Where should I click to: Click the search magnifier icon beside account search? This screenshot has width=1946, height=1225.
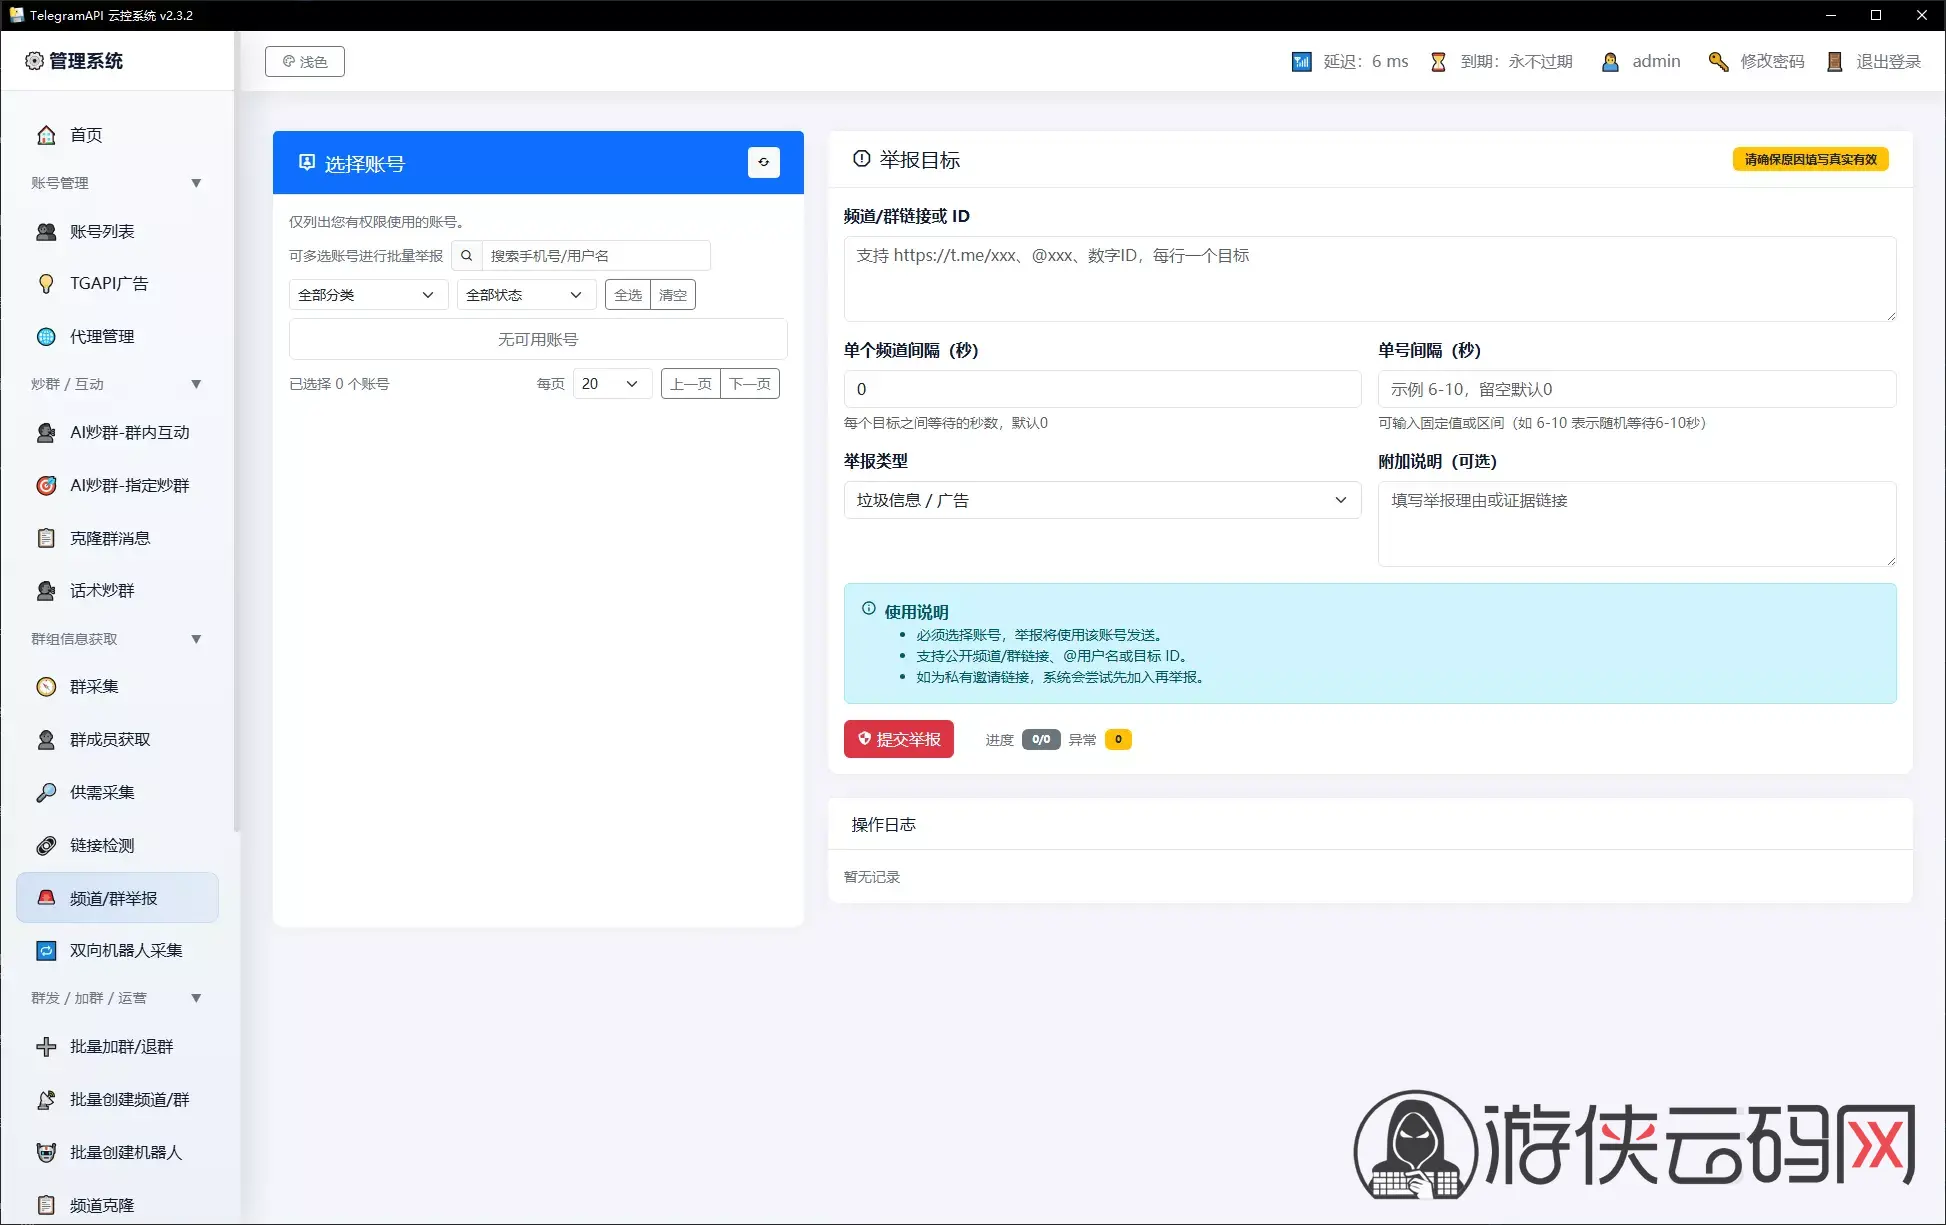[x=466, y=256]
